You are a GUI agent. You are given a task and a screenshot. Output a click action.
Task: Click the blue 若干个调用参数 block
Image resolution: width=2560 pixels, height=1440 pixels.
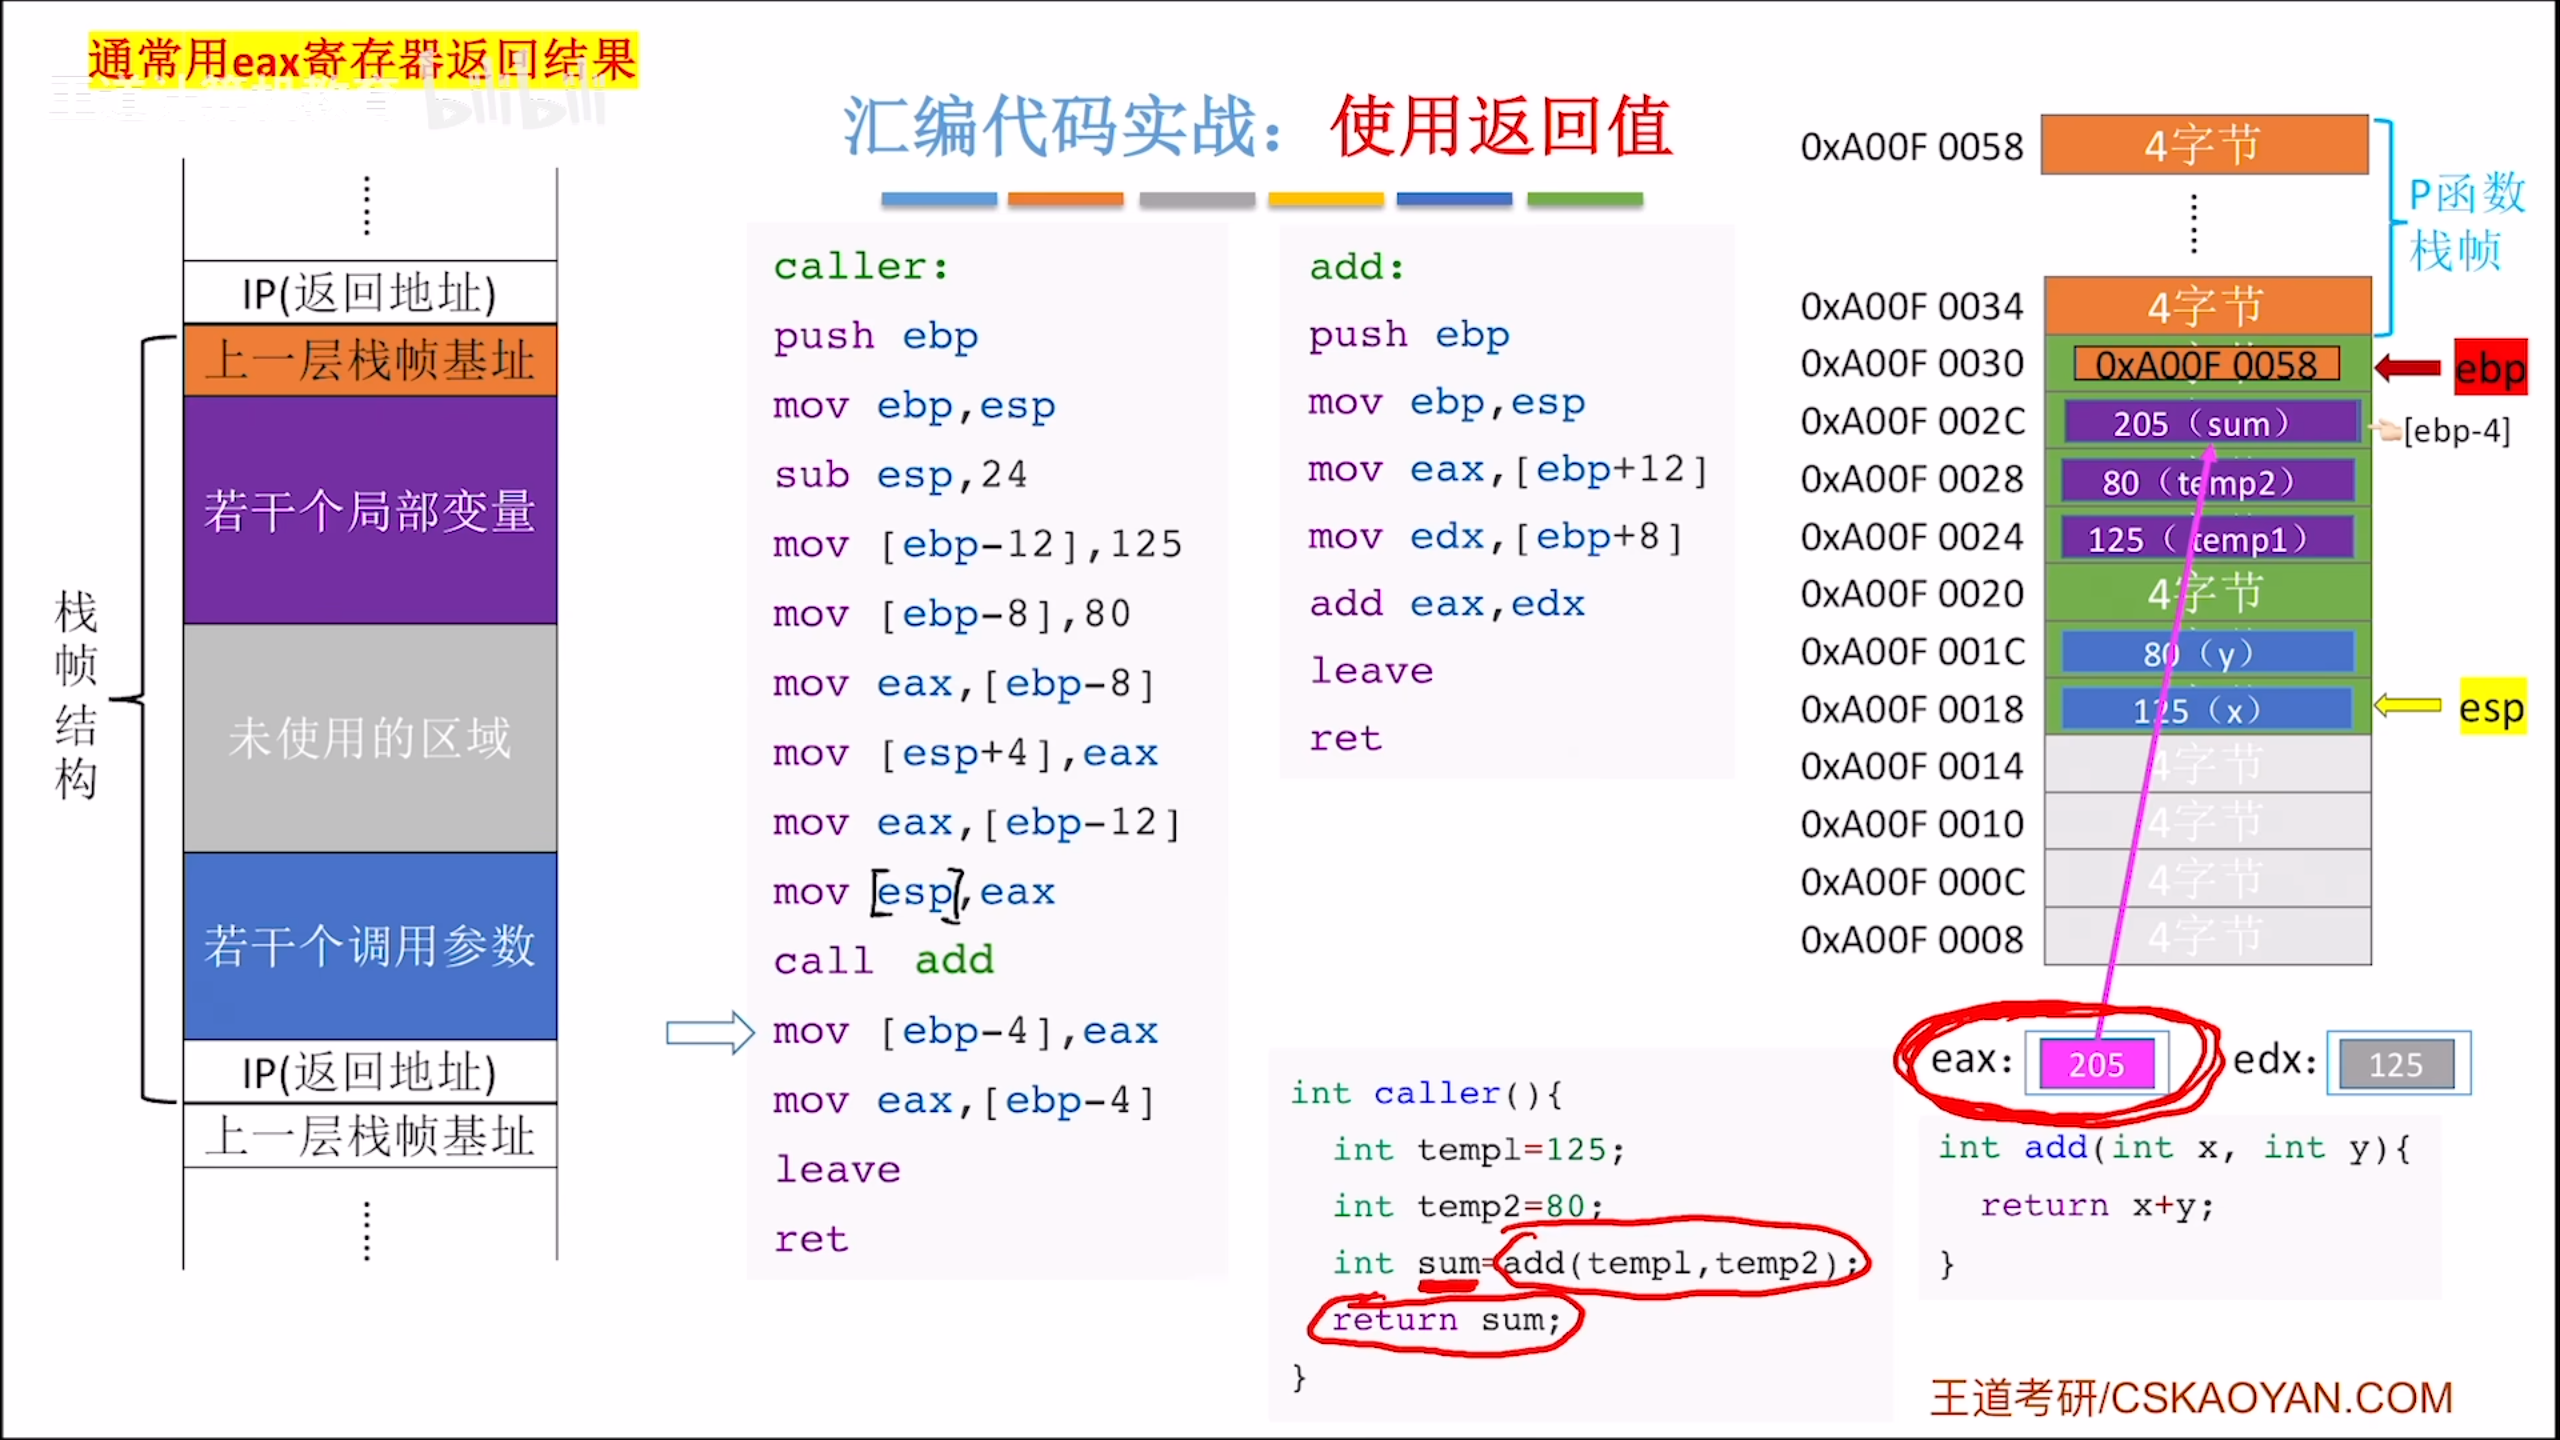(370, 945)
